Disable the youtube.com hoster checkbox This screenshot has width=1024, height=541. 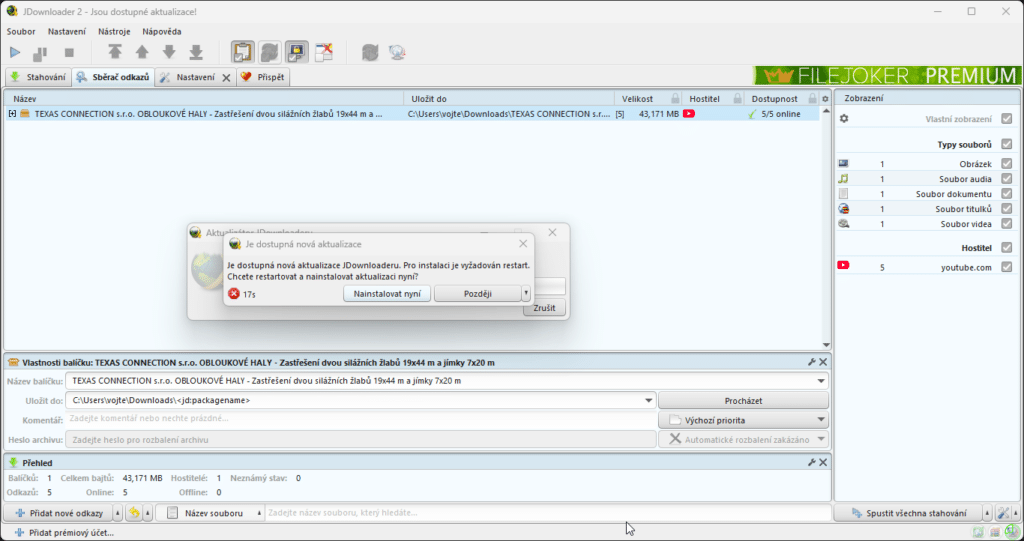(1006, 267)
